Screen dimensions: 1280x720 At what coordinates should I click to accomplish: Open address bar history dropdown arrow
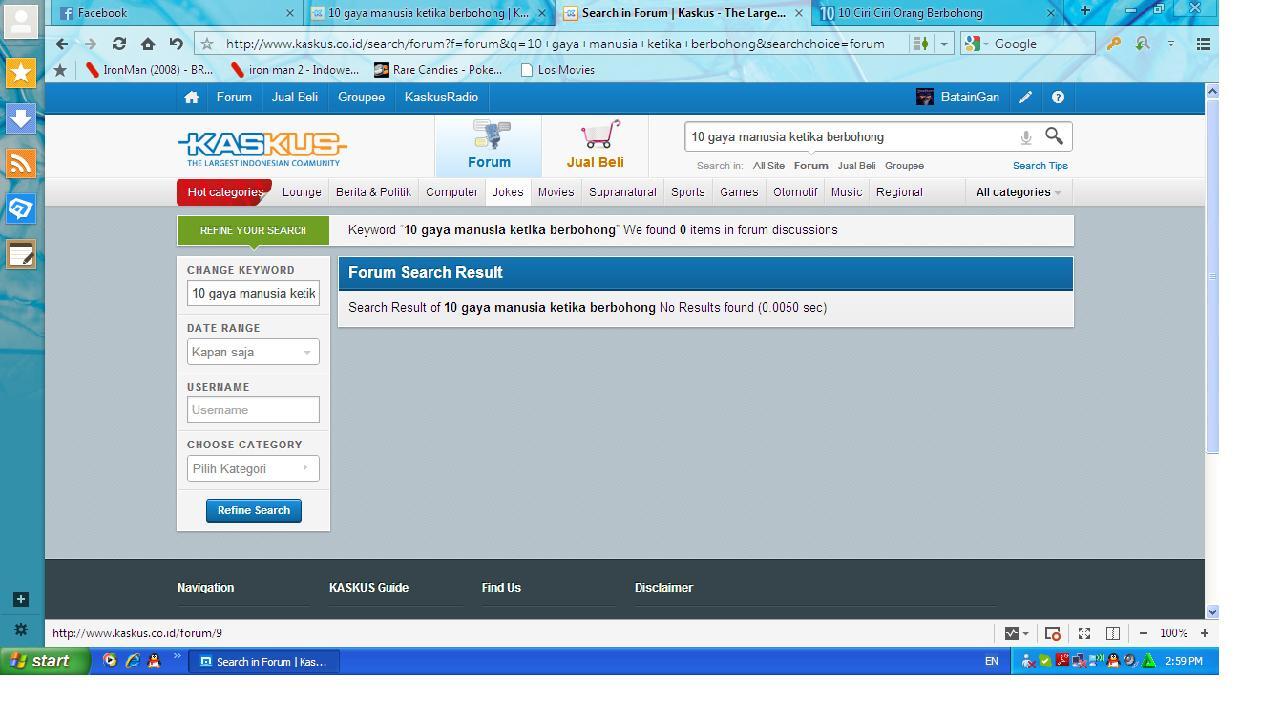(x=943, y=44)
